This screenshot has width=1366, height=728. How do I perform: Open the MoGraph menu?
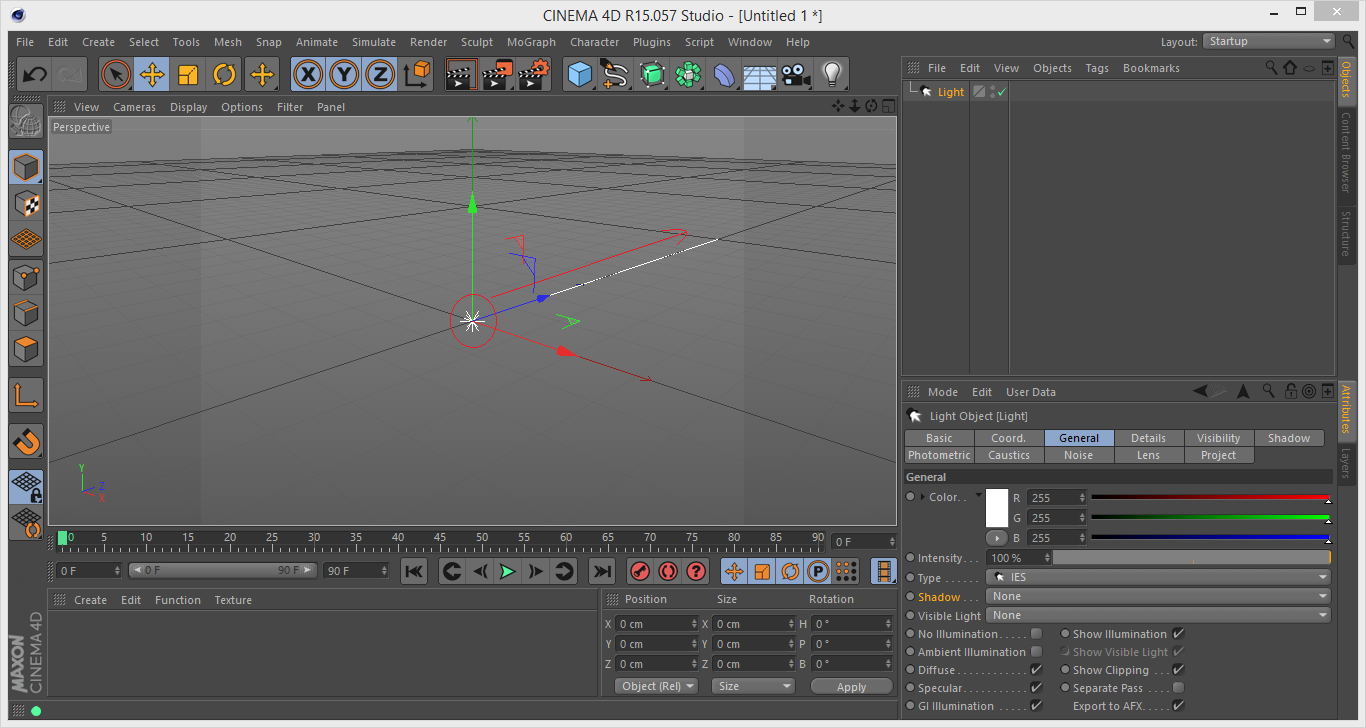[x=531, y=42]
